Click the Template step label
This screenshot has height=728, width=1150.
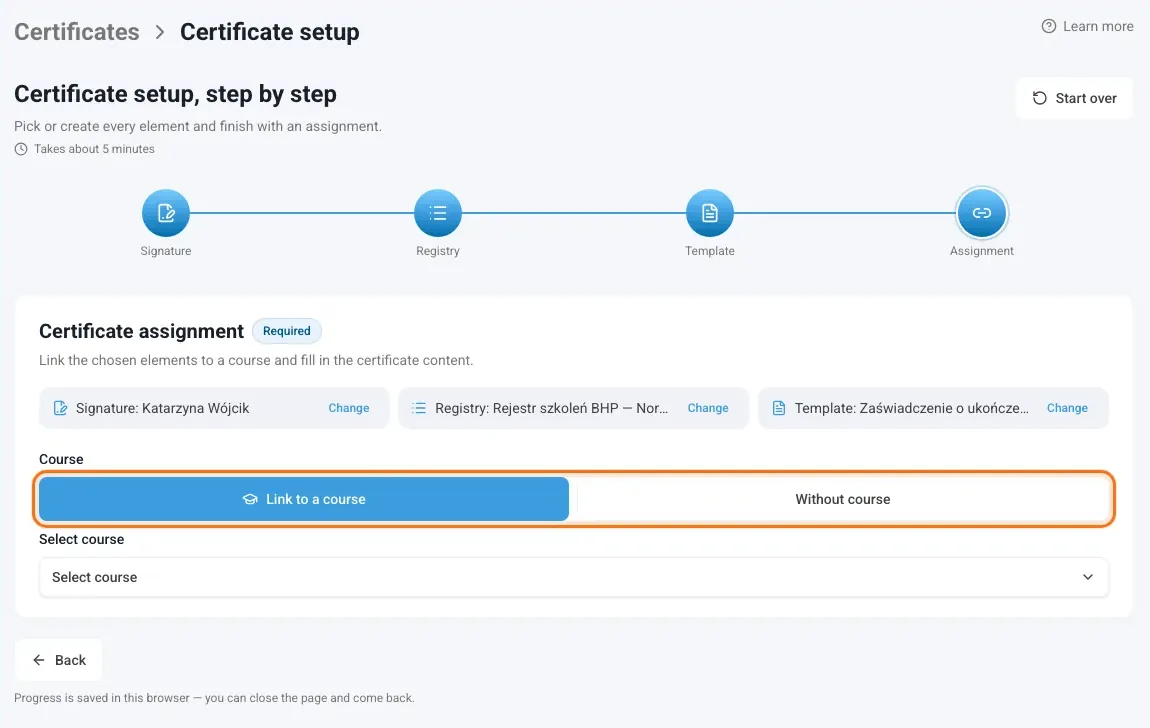tap(709, 251)
